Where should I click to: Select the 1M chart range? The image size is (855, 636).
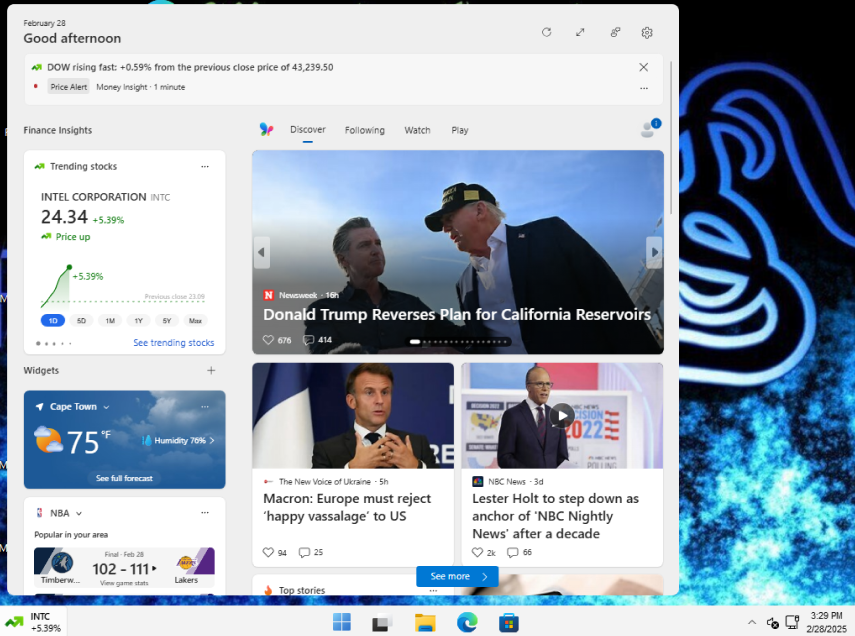tap(110, 321)
